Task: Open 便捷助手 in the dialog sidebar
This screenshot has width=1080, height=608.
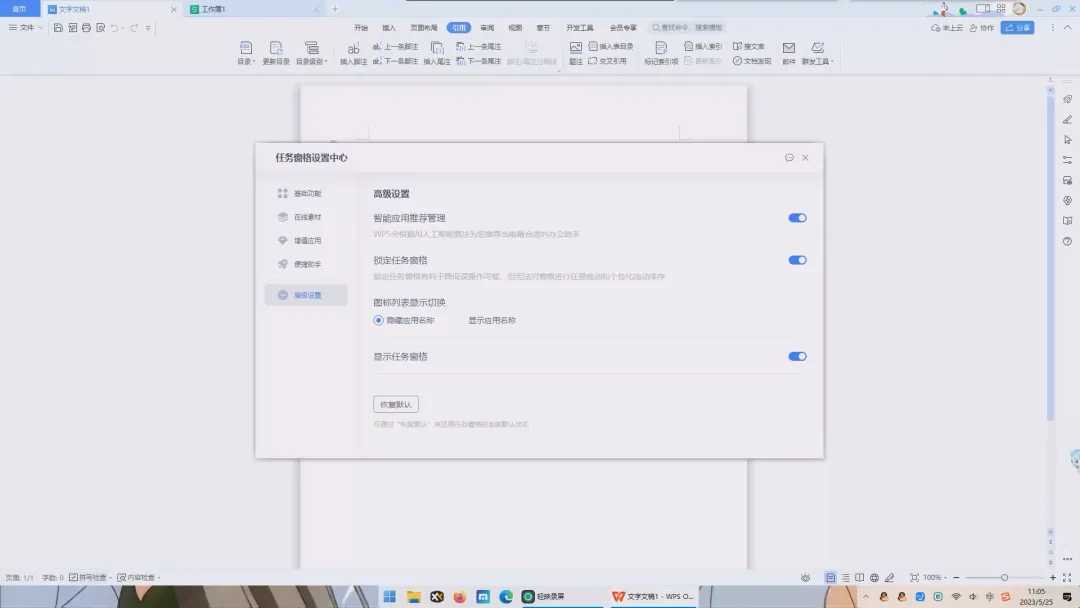Action: (306, 264)
